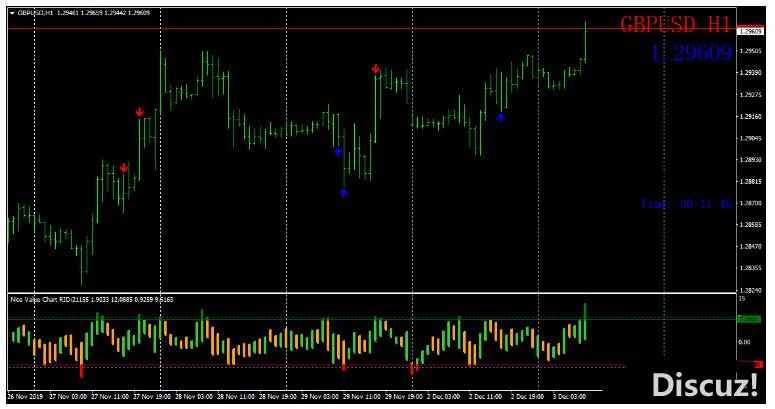775x409 pixels.
Task: Click indicator scale value 0.00
Action: tap(744, 342)
